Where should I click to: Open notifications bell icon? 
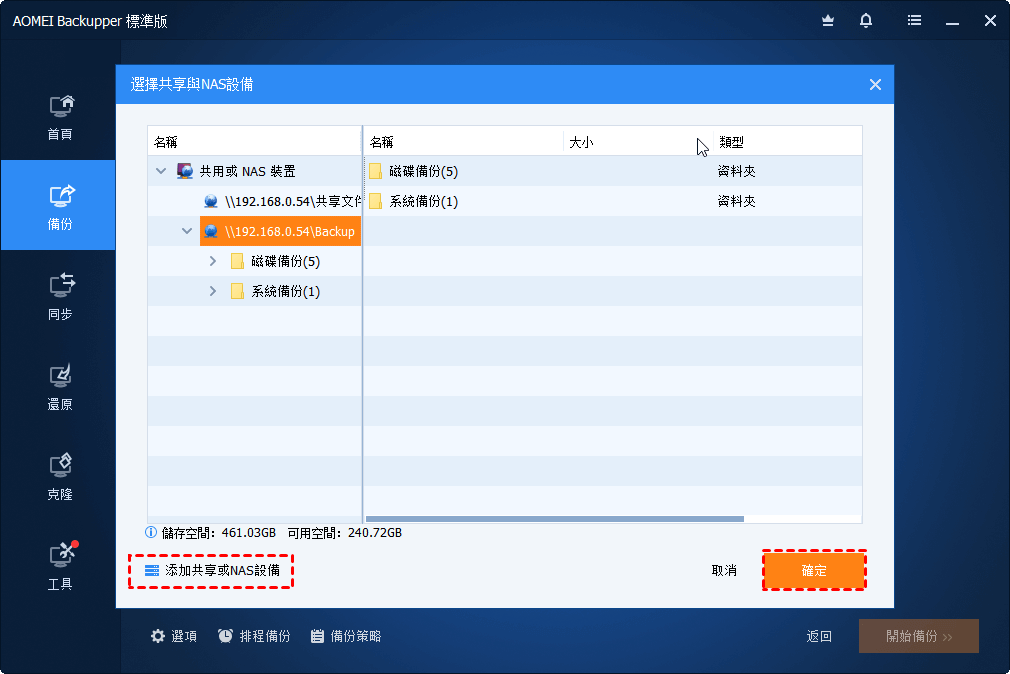pyautogui.click(x=866, y=21)
